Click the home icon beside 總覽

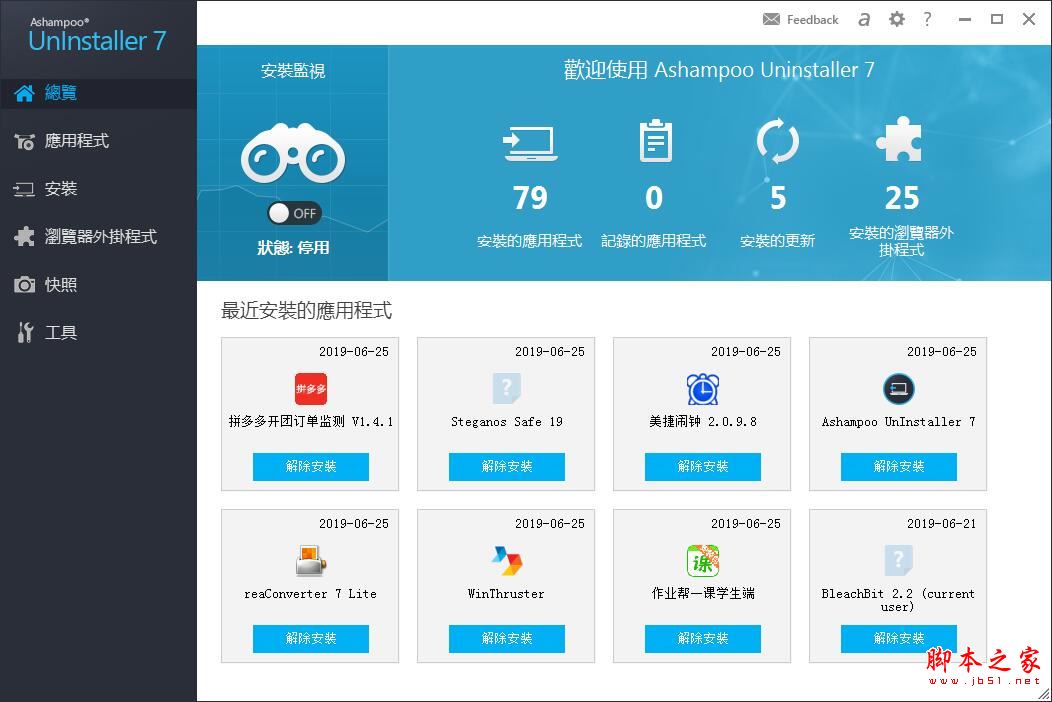(25, 93)
